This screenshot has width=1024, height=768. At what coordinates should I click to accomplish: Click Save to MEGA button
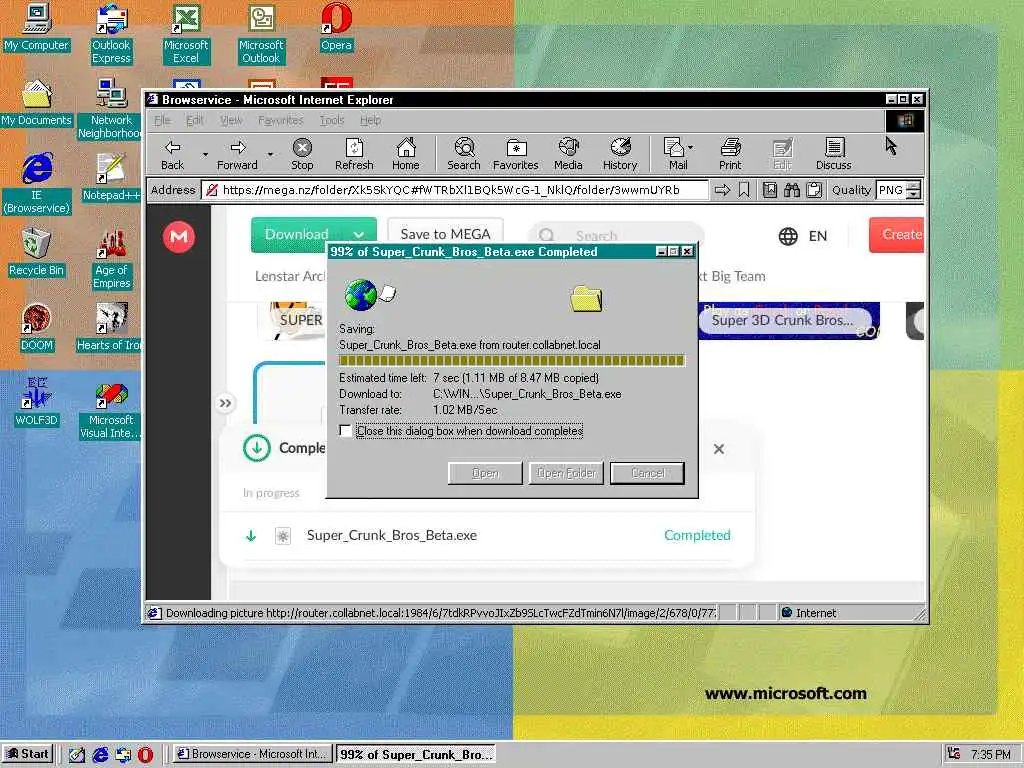tap(445, 234)
